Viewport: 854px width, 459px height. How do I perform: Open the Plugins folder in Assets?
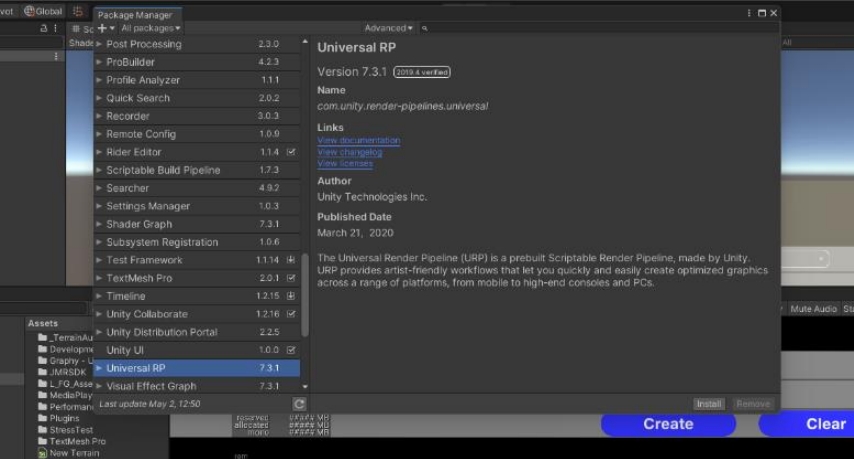pos(64,418)
